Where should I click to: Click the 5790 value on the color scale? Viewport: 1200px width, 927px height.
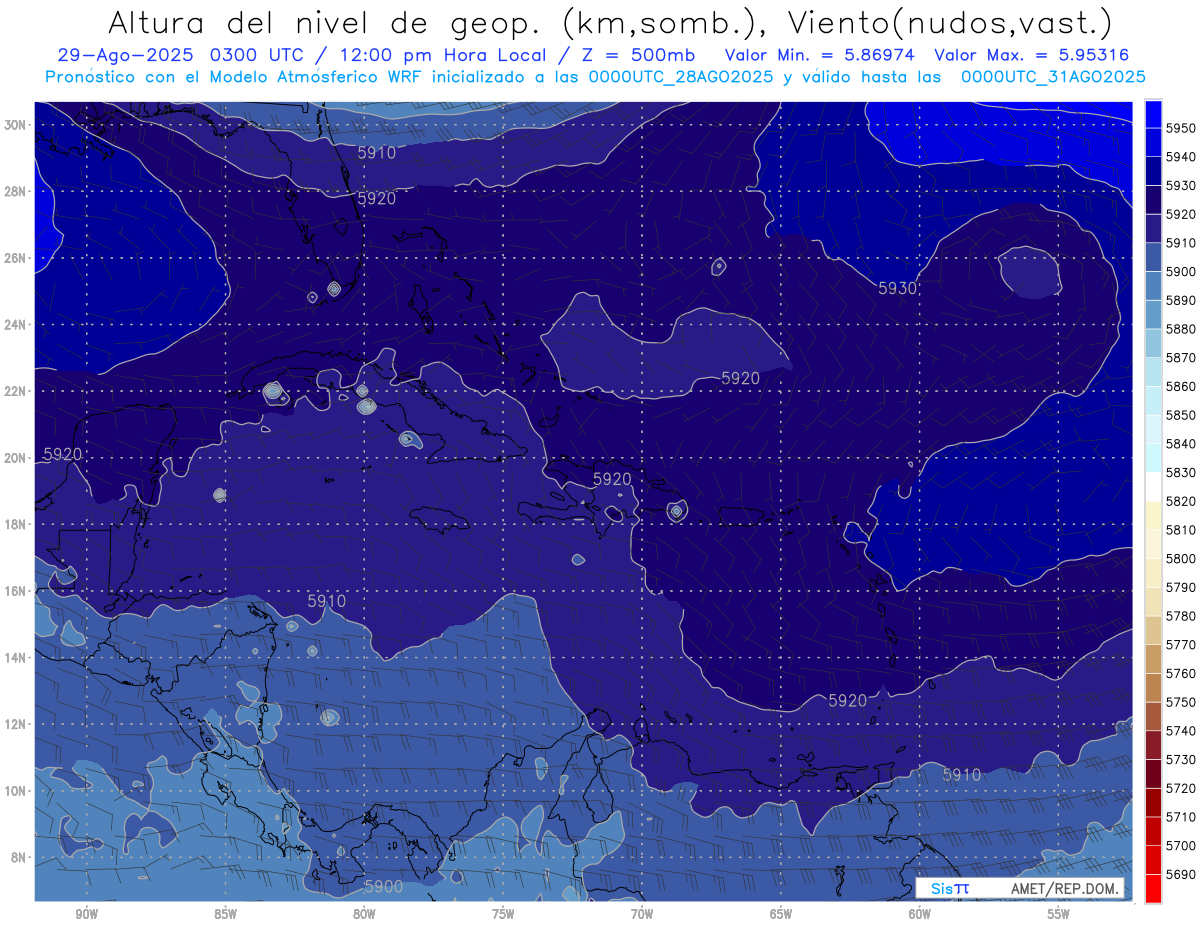coord(1181,587)
